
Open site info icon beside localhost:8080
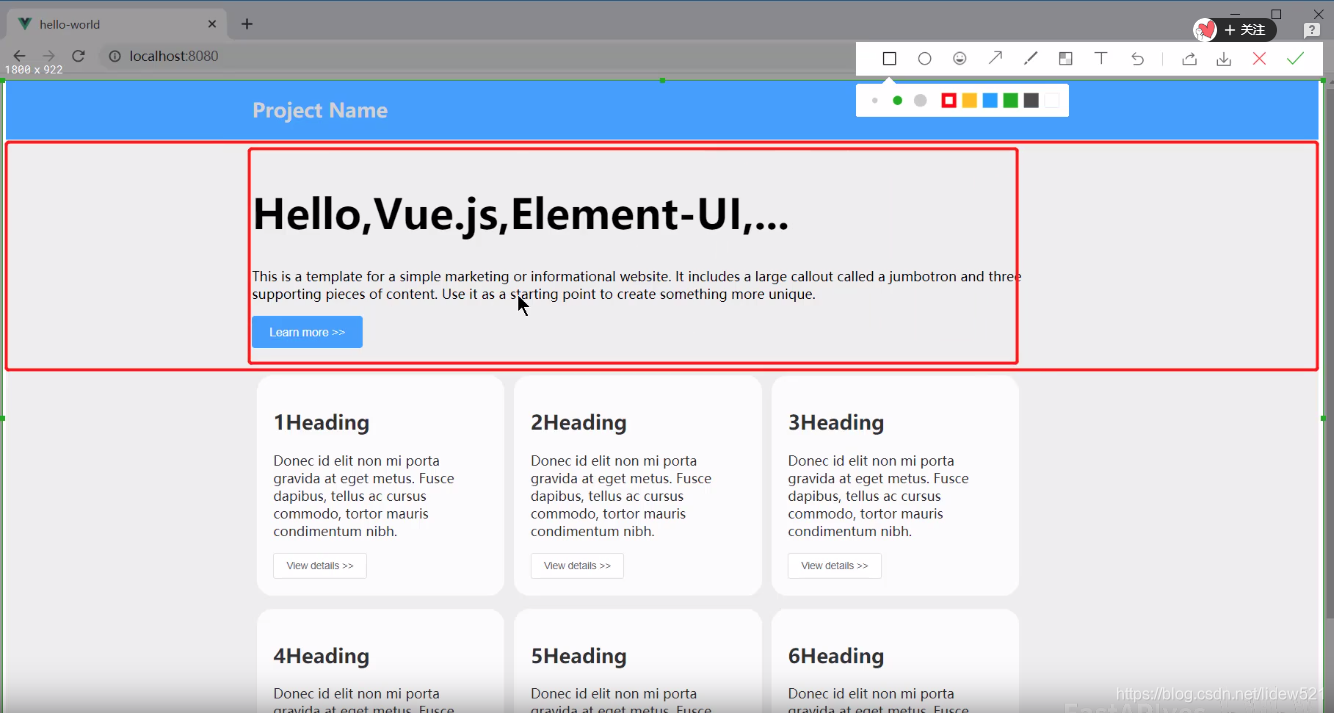[x=115, y=56]
